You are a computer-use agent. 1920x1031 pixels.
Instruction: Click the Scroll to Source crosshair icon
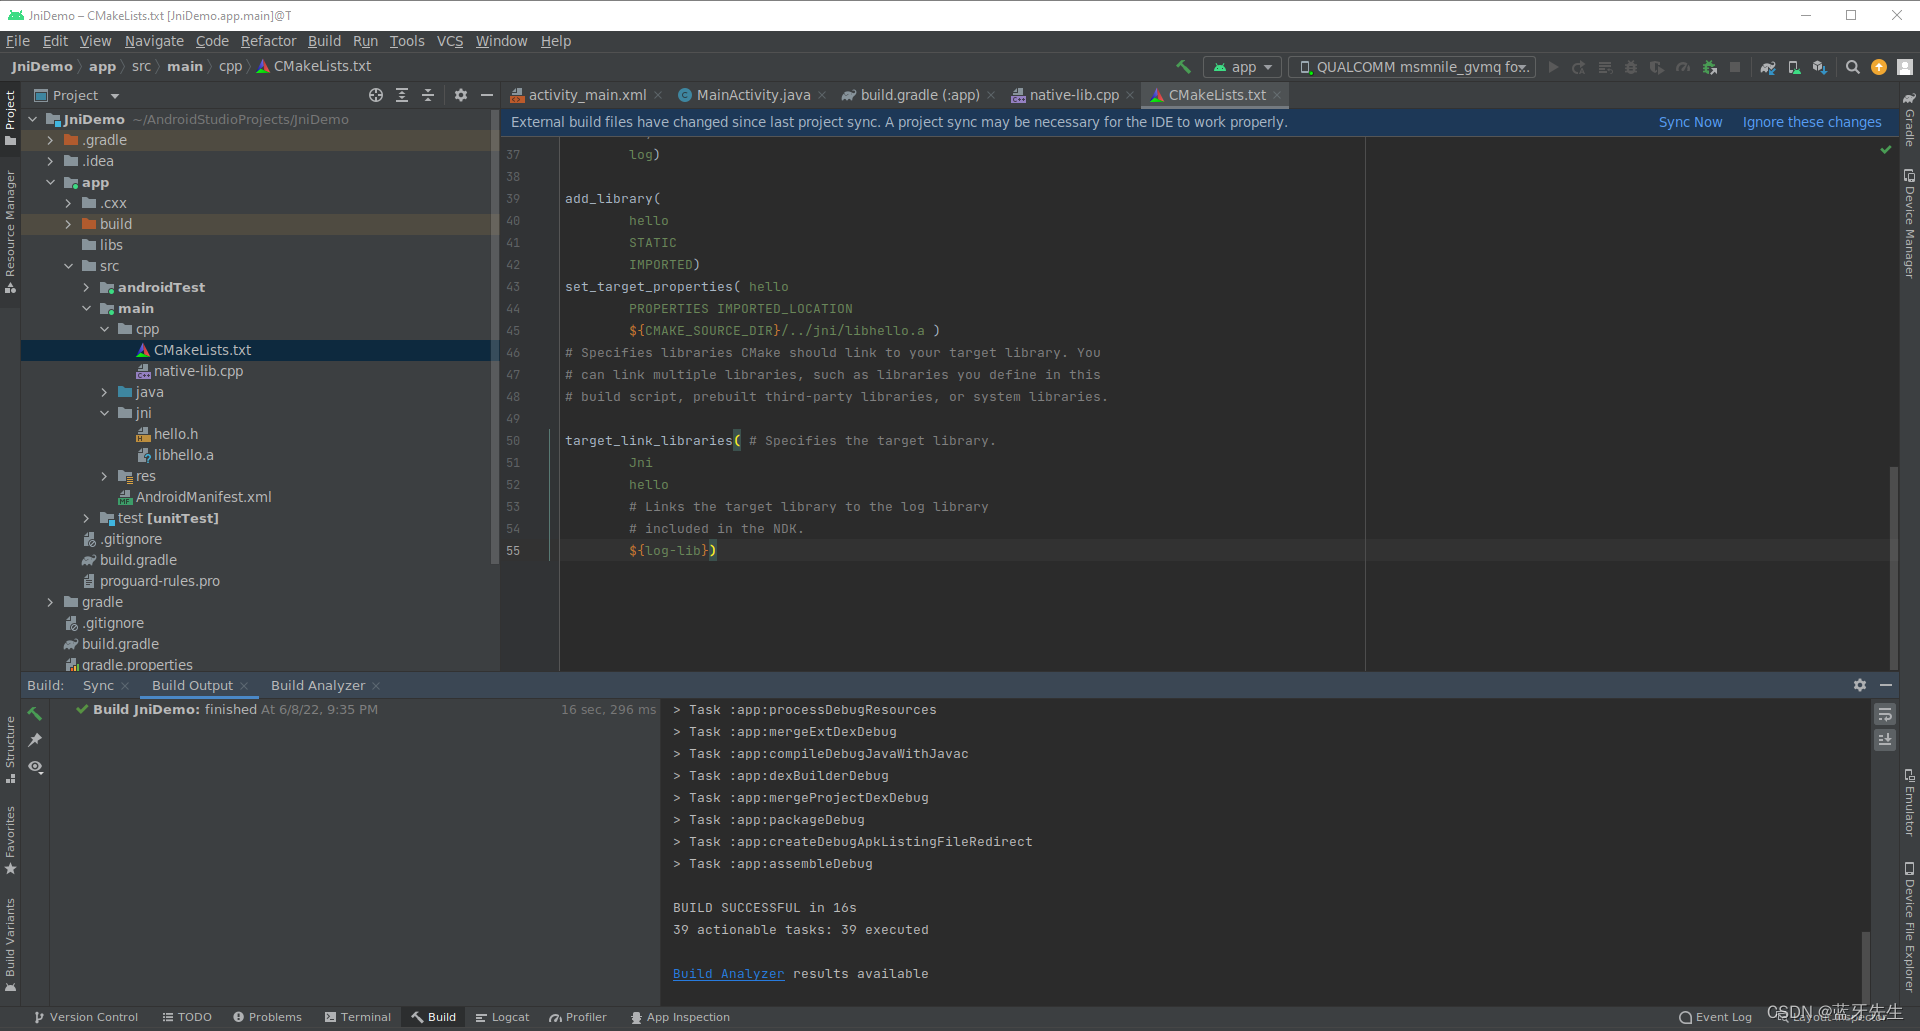(376, 94)
